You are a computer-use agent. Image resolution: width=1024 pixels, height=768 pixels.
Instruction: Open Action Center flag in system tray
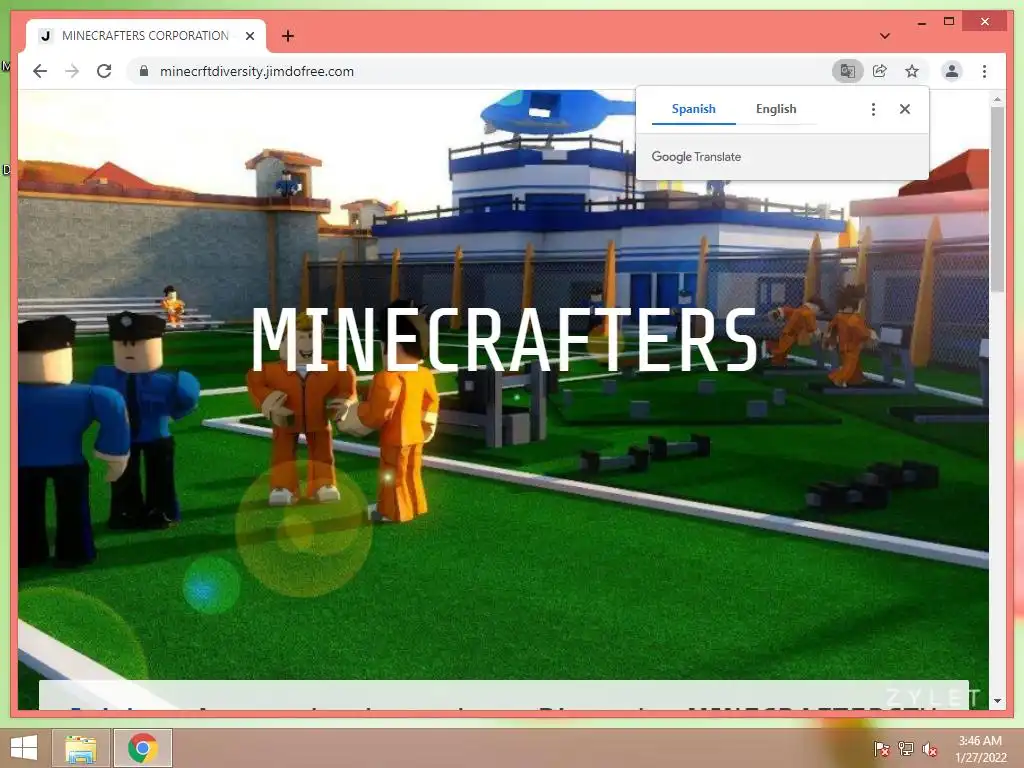[x=881, y=748]
